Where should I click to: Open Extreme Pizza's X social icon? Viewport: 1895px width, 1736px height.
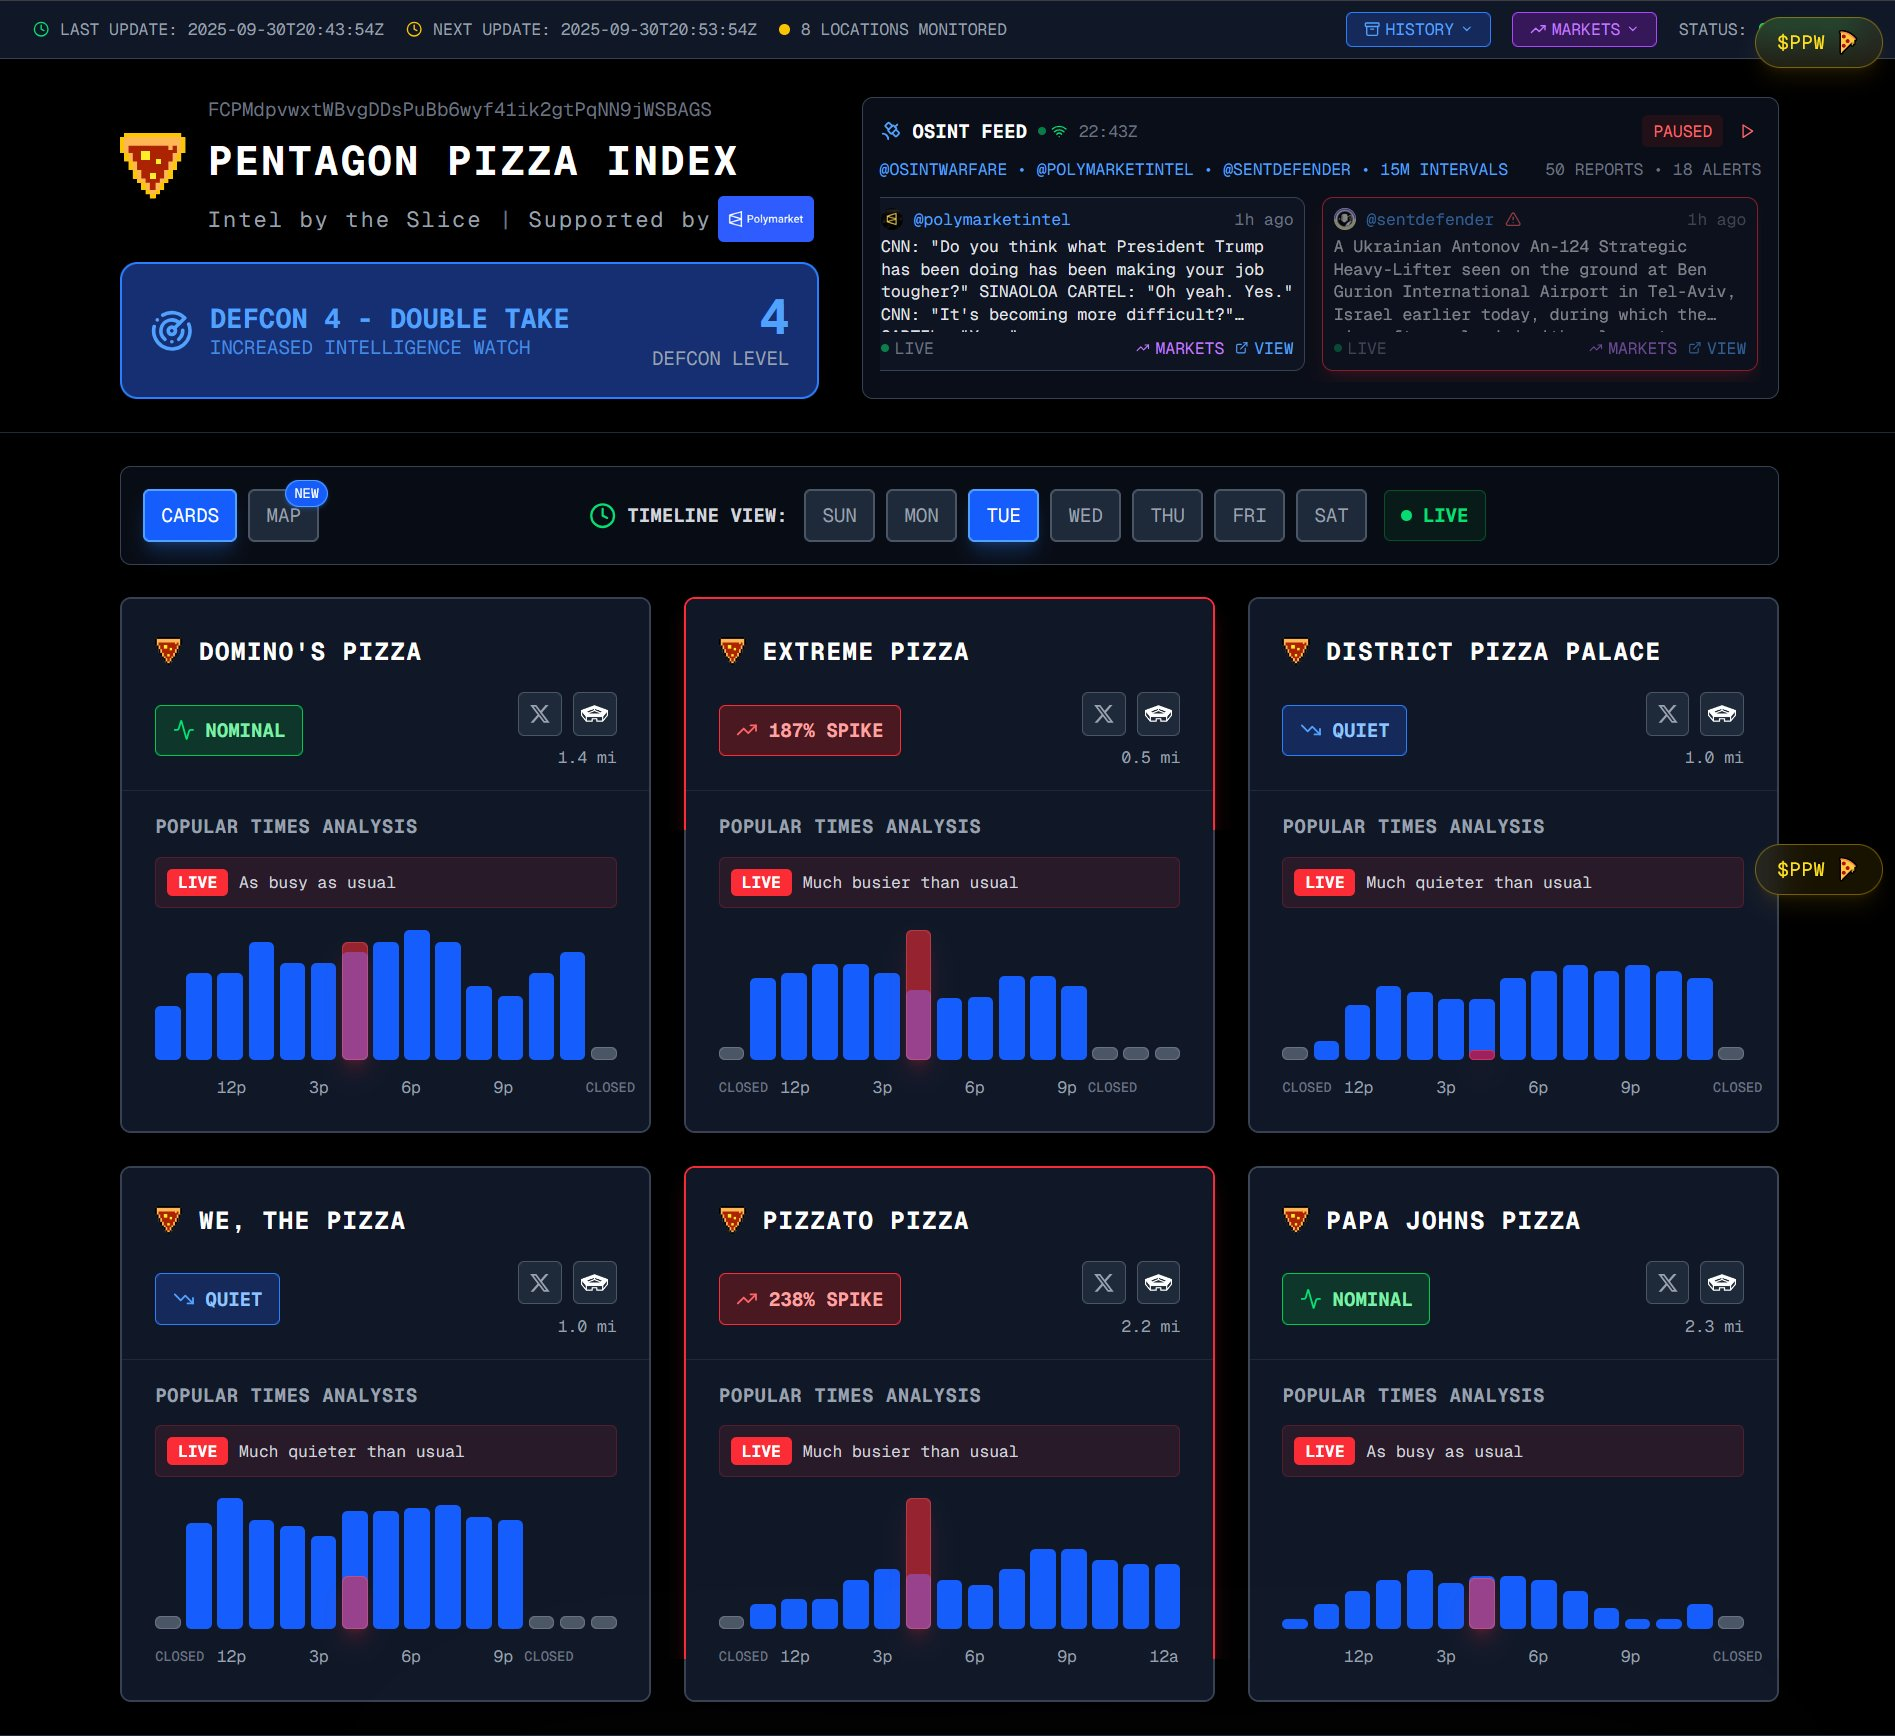(x=1103, y=714)
